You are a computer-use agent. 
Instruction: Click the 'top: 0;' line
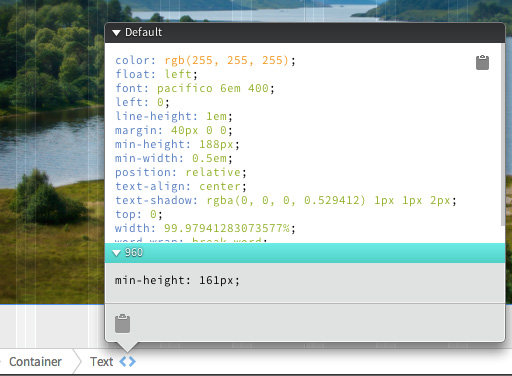[x=139, y=214]
